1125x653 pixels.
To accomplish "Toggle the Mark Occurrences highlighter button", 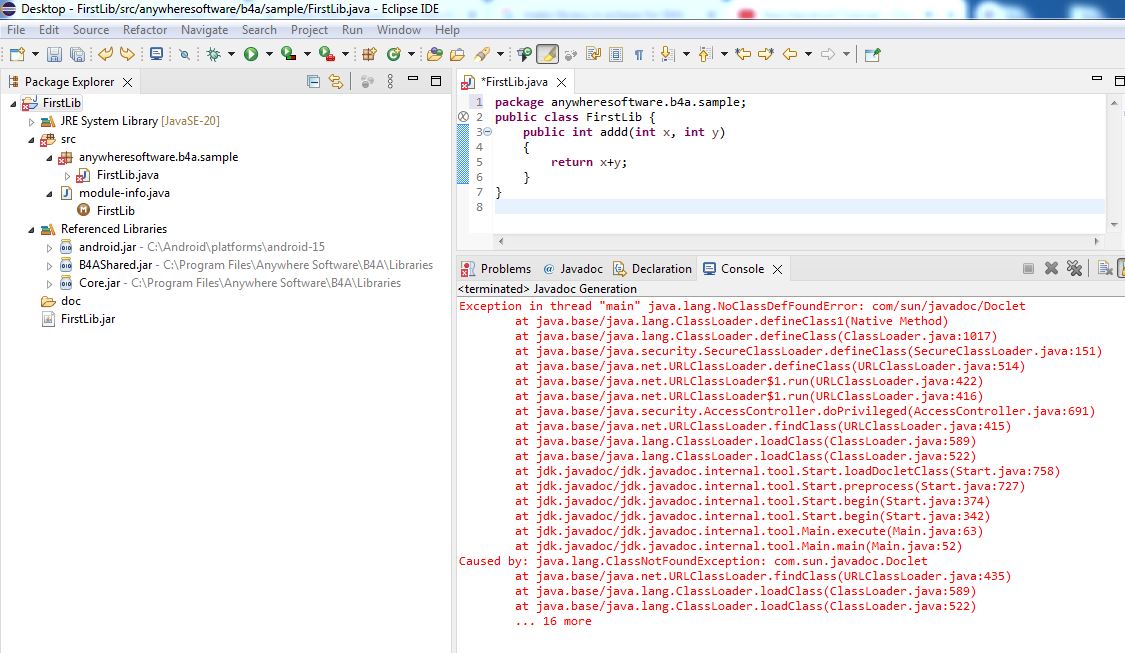I will click(x=547, y=54).
